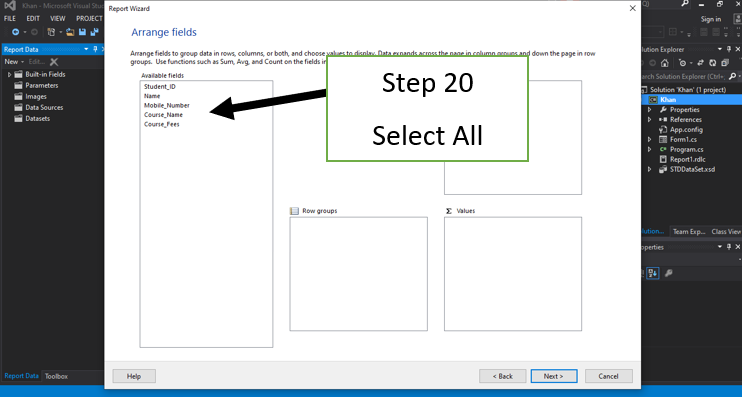Click inside the Row groups box
742x397 pixels.
[358, 274]
